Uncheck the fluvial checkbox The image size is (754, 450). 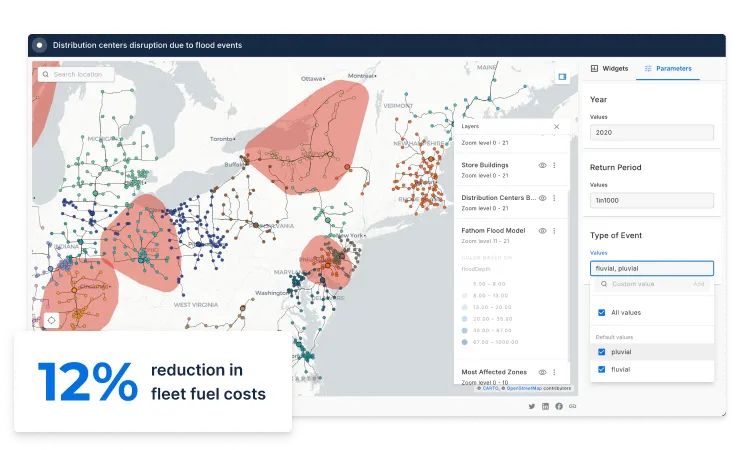pos(601,369)
